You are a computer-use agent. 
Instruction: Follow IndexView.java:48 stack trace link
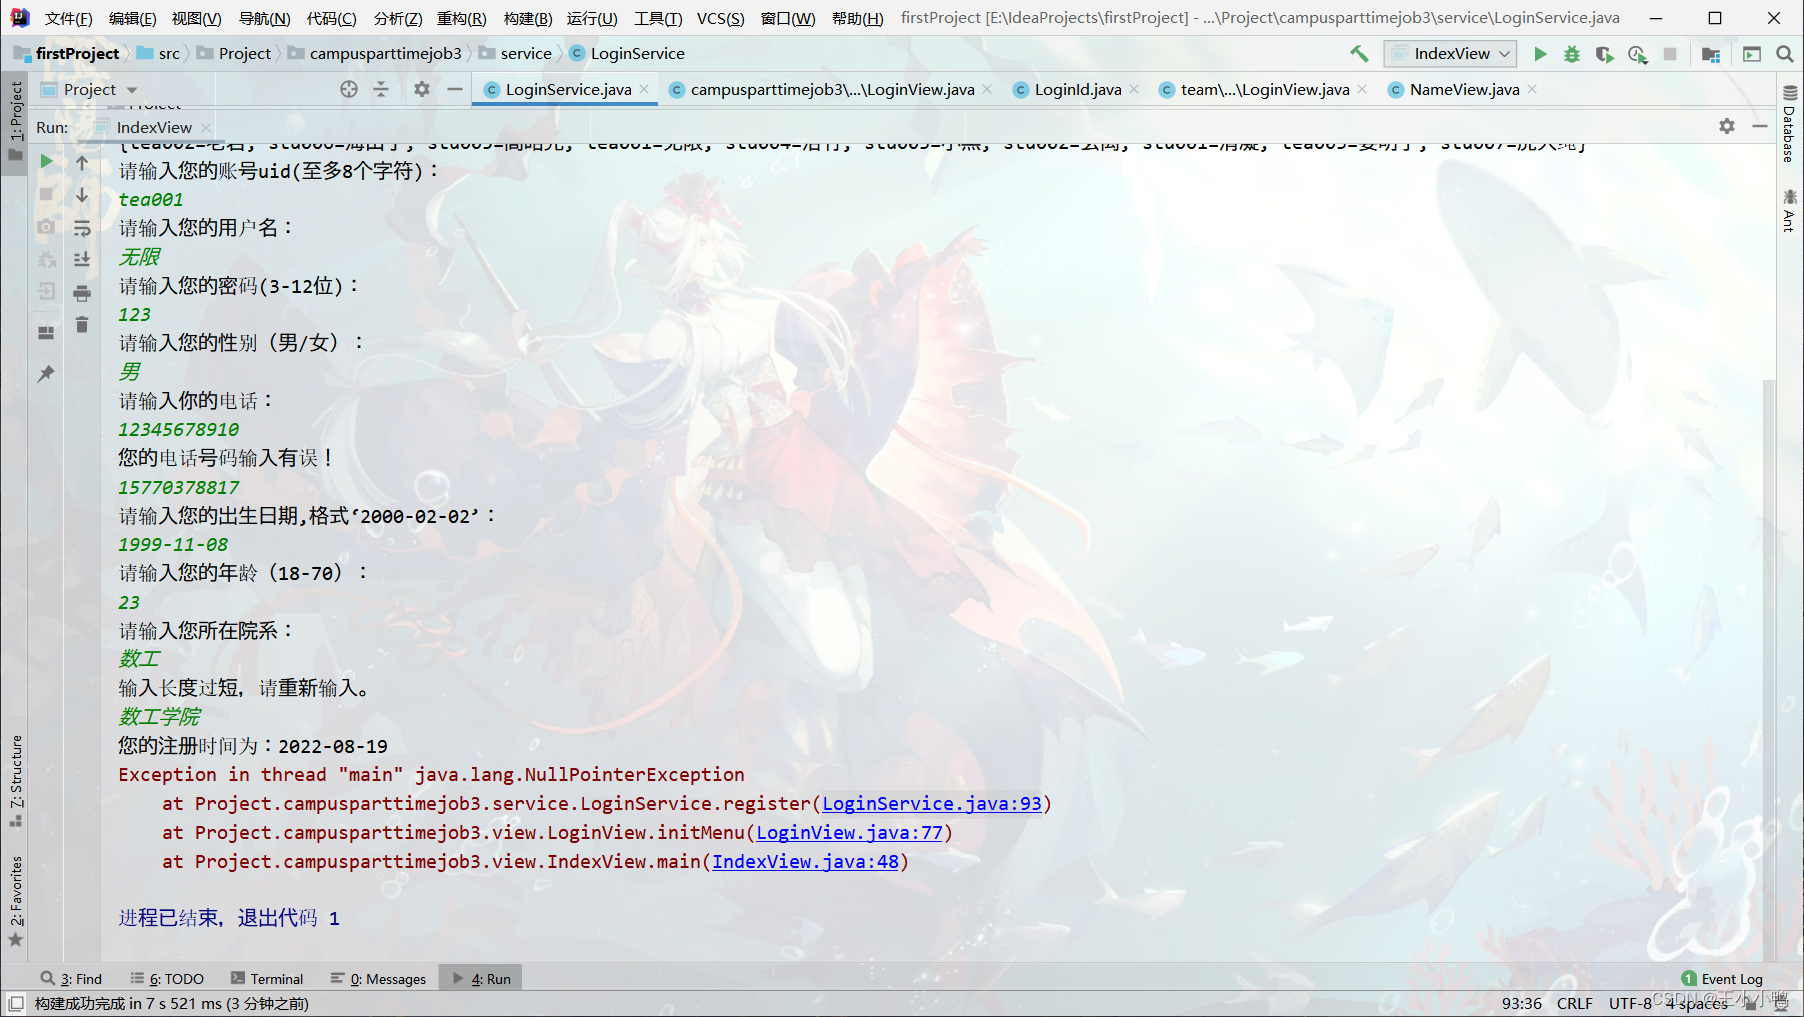(805, 861)
